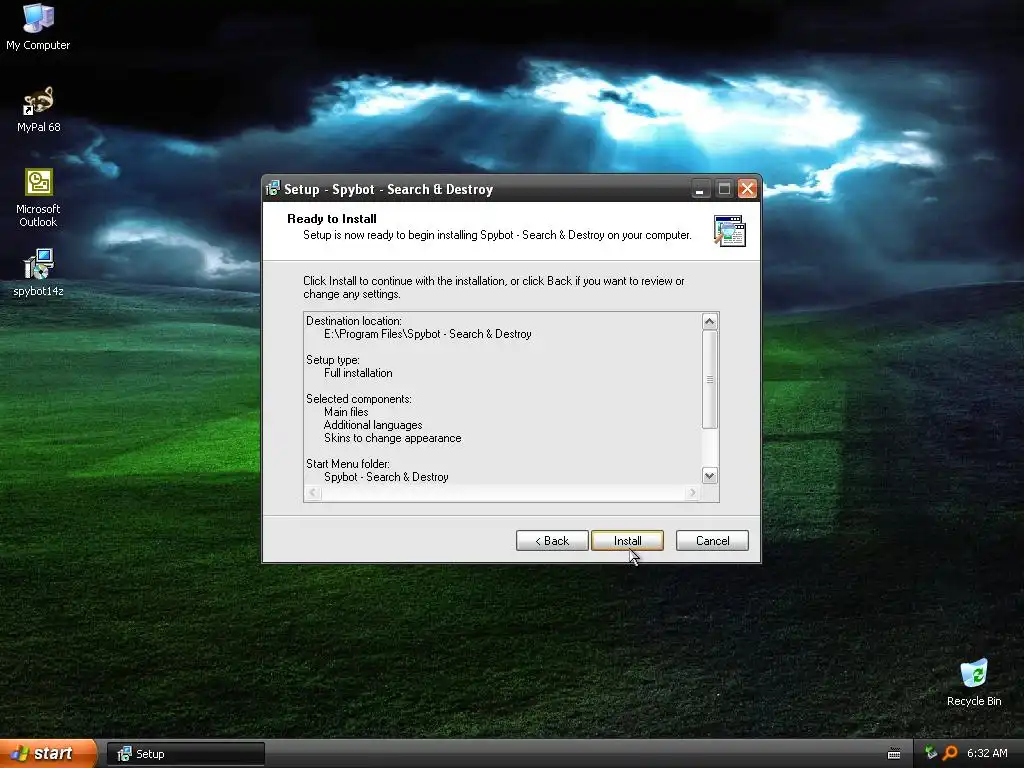The height and width of the screenshot is (768, 1024).
Task: Select the MyPal 68 desktop shortcut
Action: pos(38,109)
